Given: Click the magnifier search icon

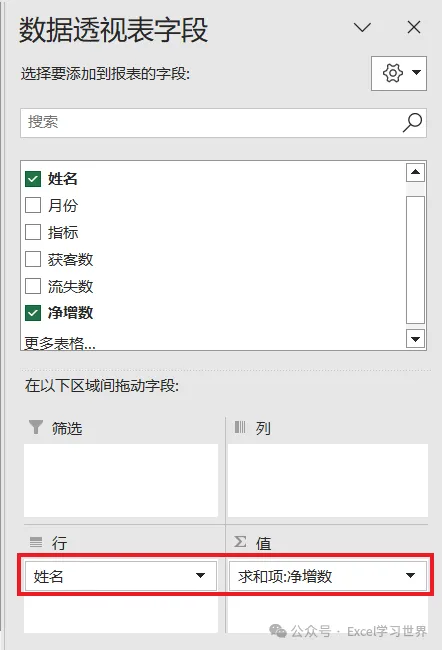Looking at the screenshot, I should point(412,123).
